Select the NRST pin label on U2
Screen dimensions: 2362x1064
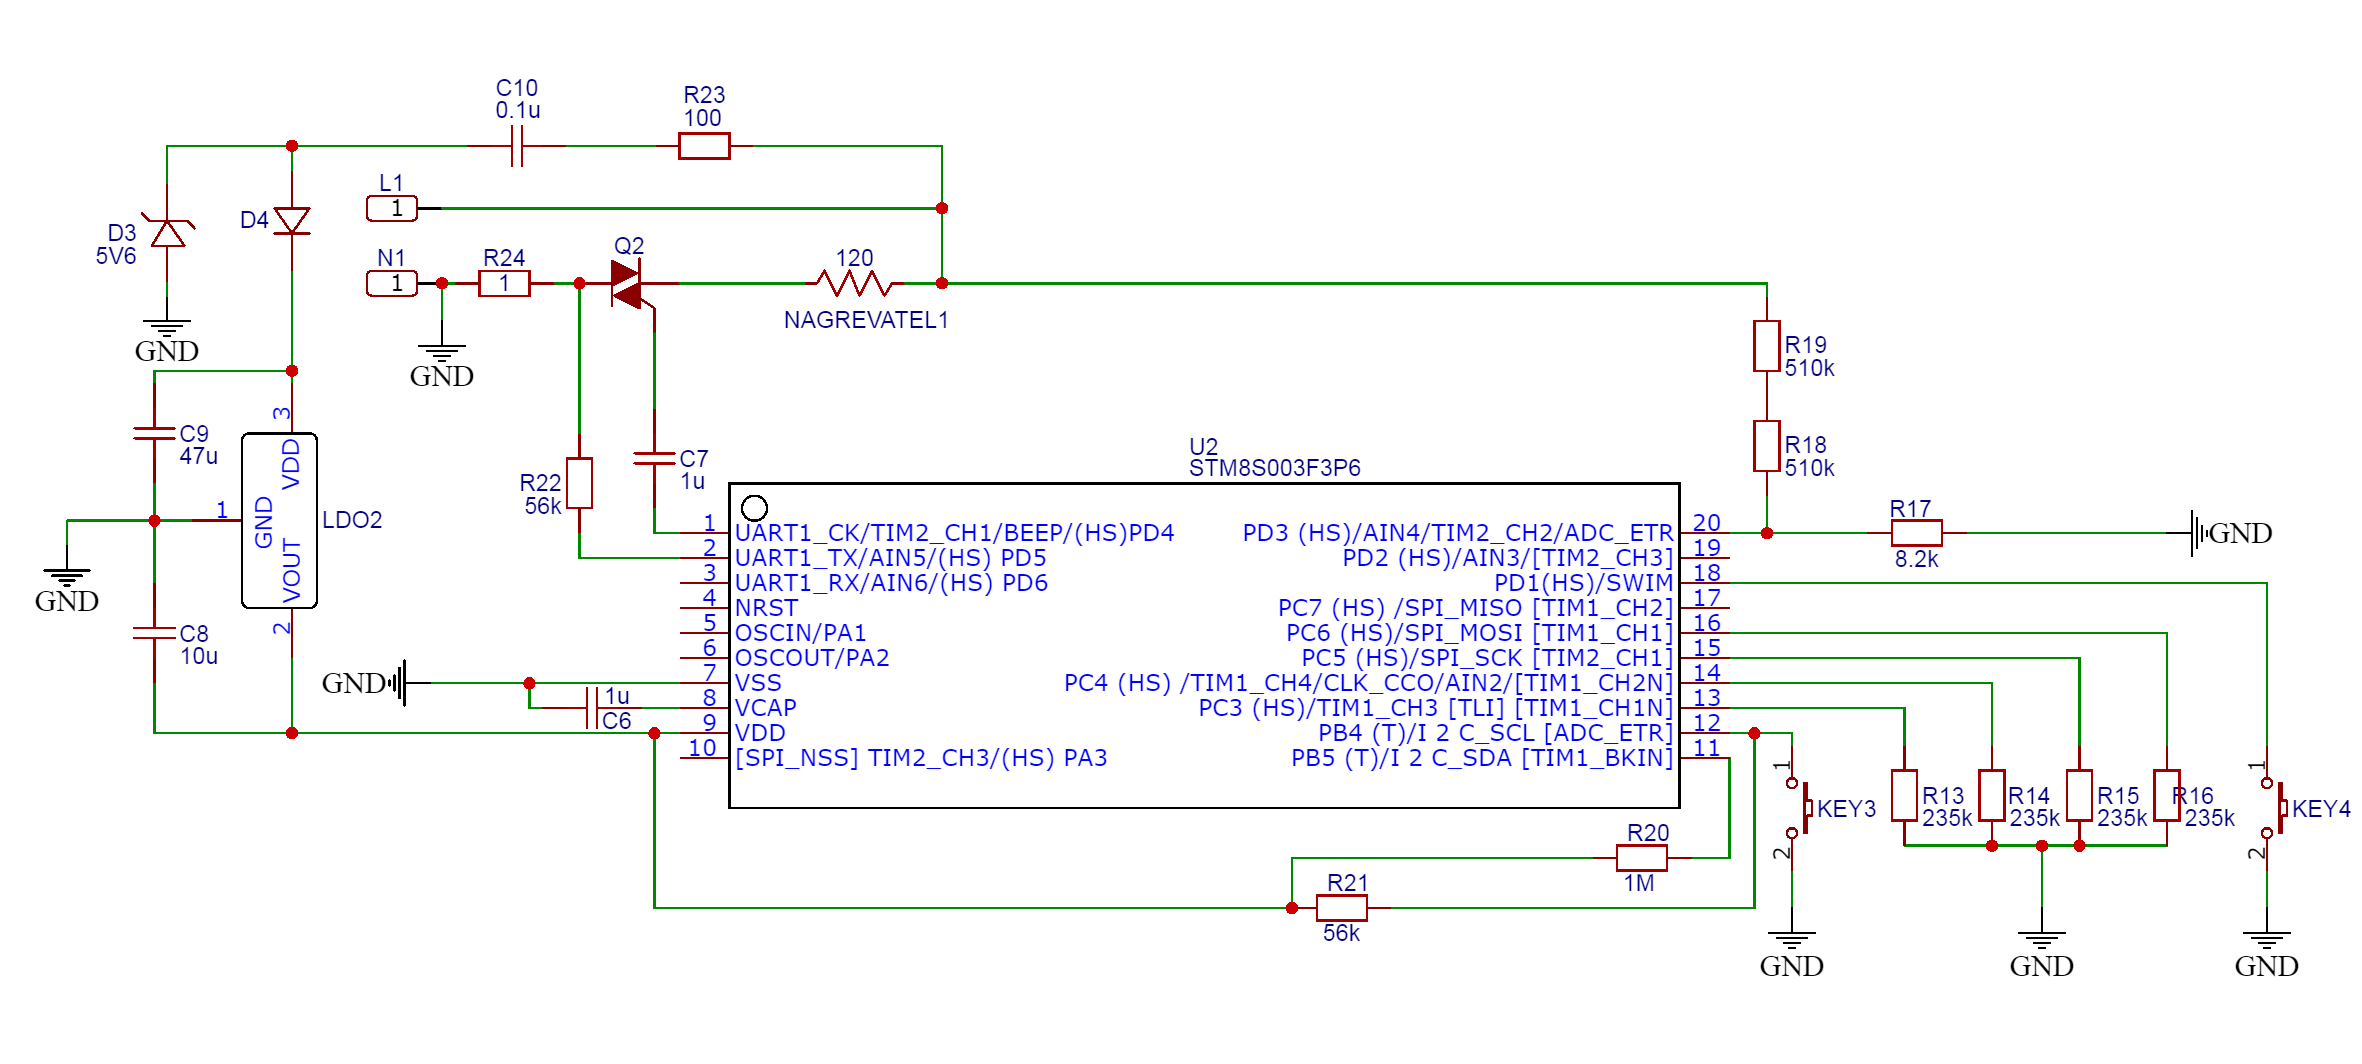pos(766,608)
